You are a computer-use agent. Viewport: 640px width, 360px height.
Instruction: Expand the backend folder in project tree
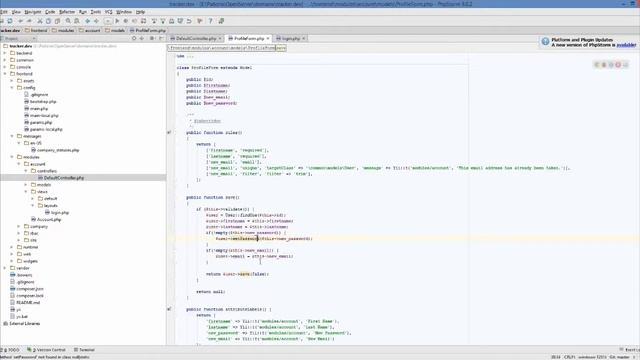click(x=5, y=53)
